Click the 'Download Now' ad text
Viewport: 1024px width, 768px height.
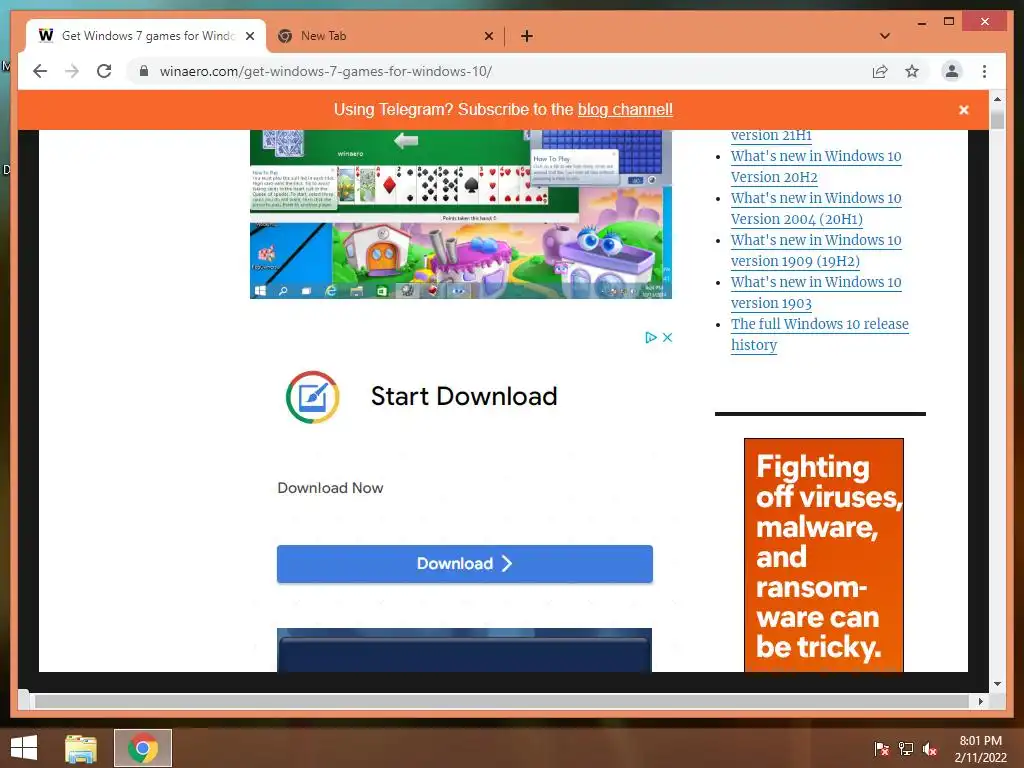coord(330,488)
